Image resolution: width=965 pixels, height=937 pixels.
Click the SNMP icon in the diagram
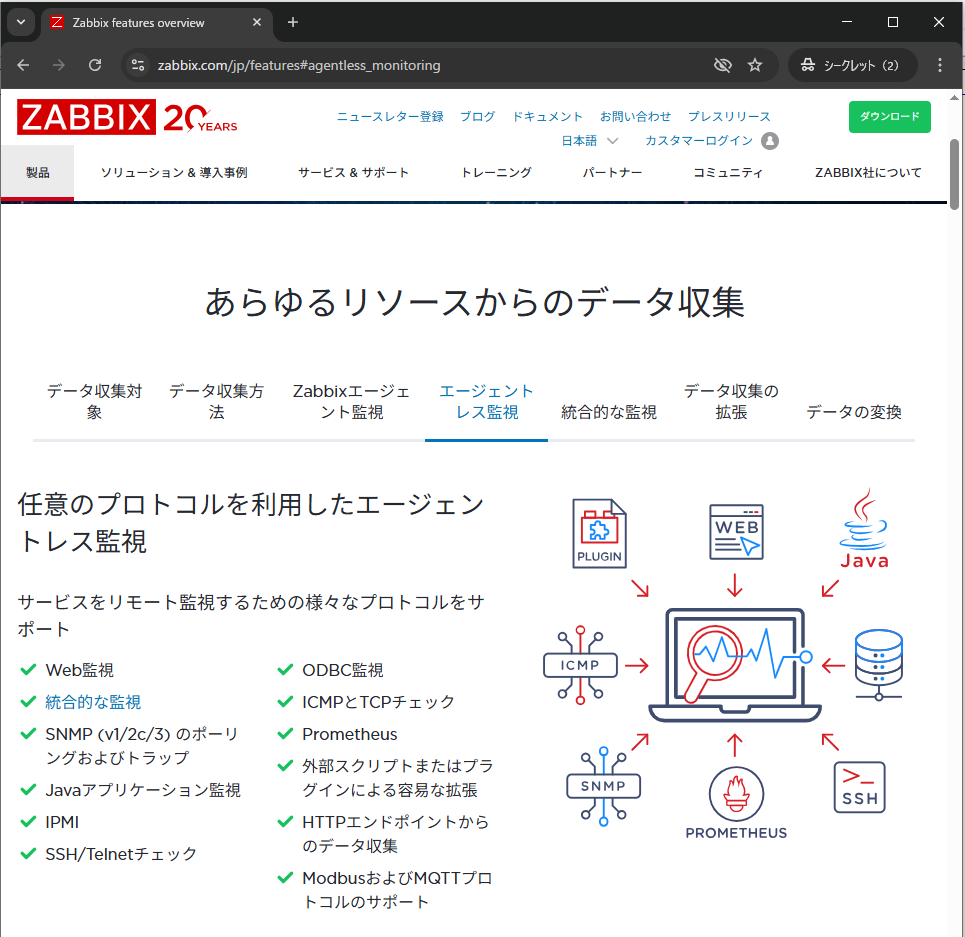click(602, 787)
